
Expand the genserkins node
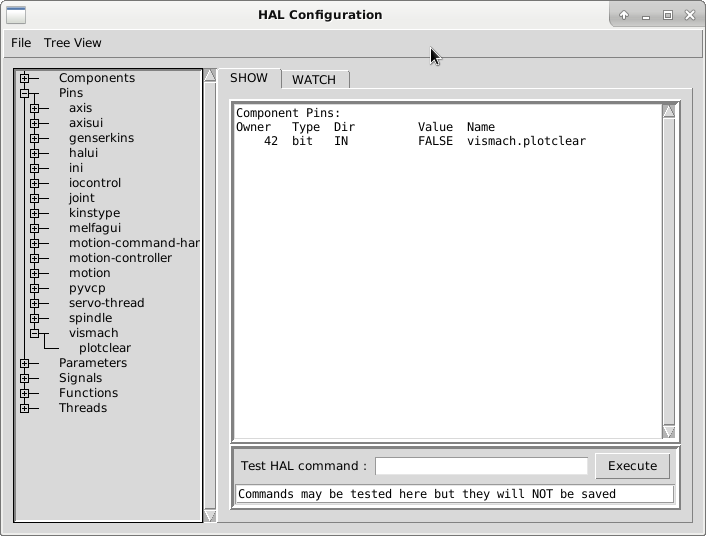pos(35,138)
